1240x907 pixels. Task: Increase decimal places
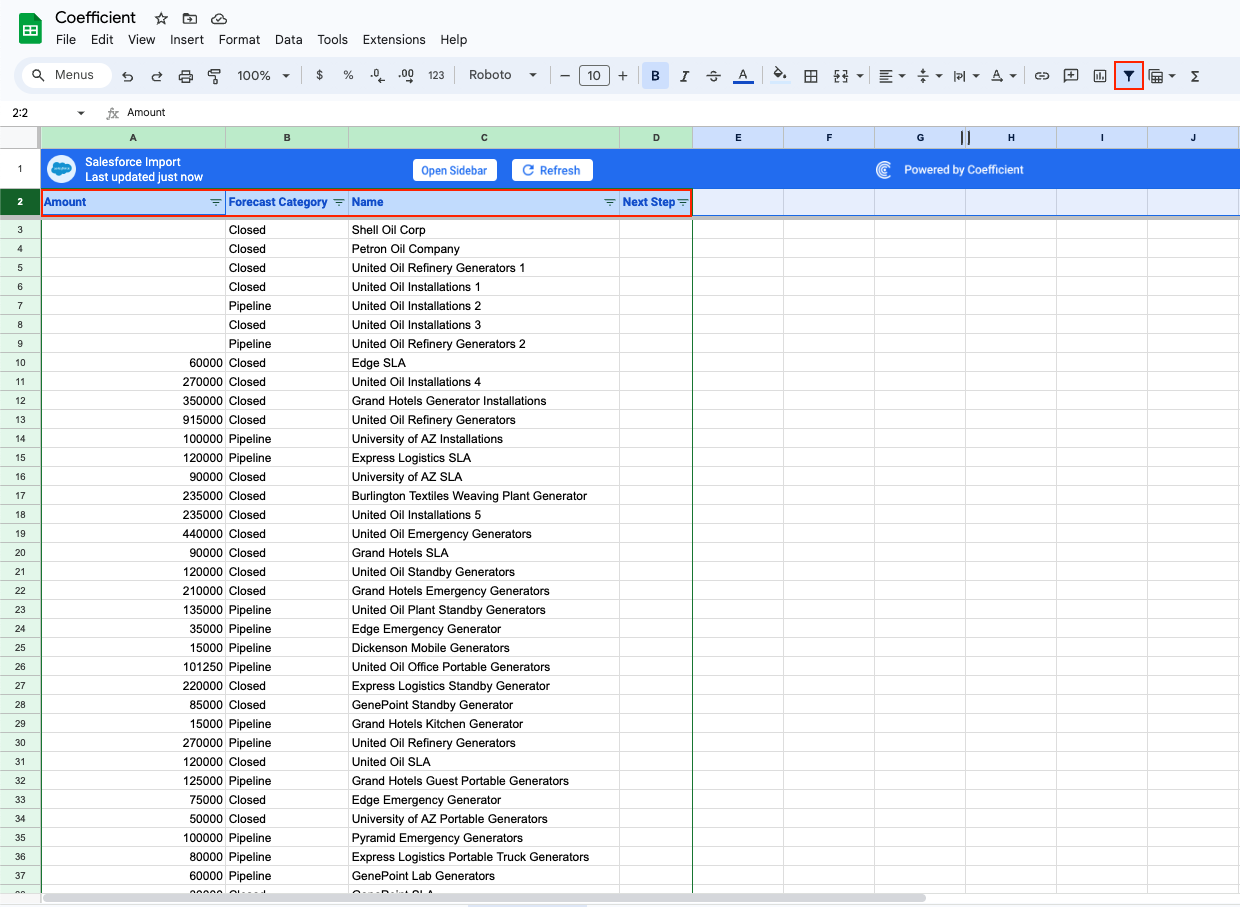coord(406,75)
